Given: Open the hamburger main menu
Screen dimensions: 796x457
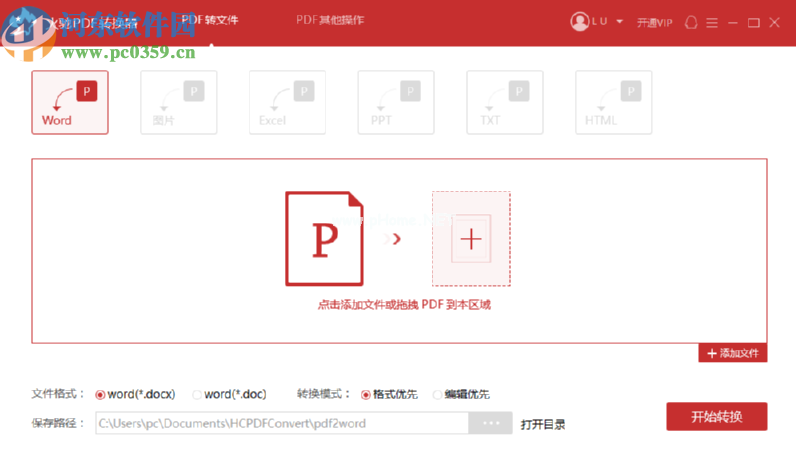Looking at the screenshot, I should tap(712, 22).
